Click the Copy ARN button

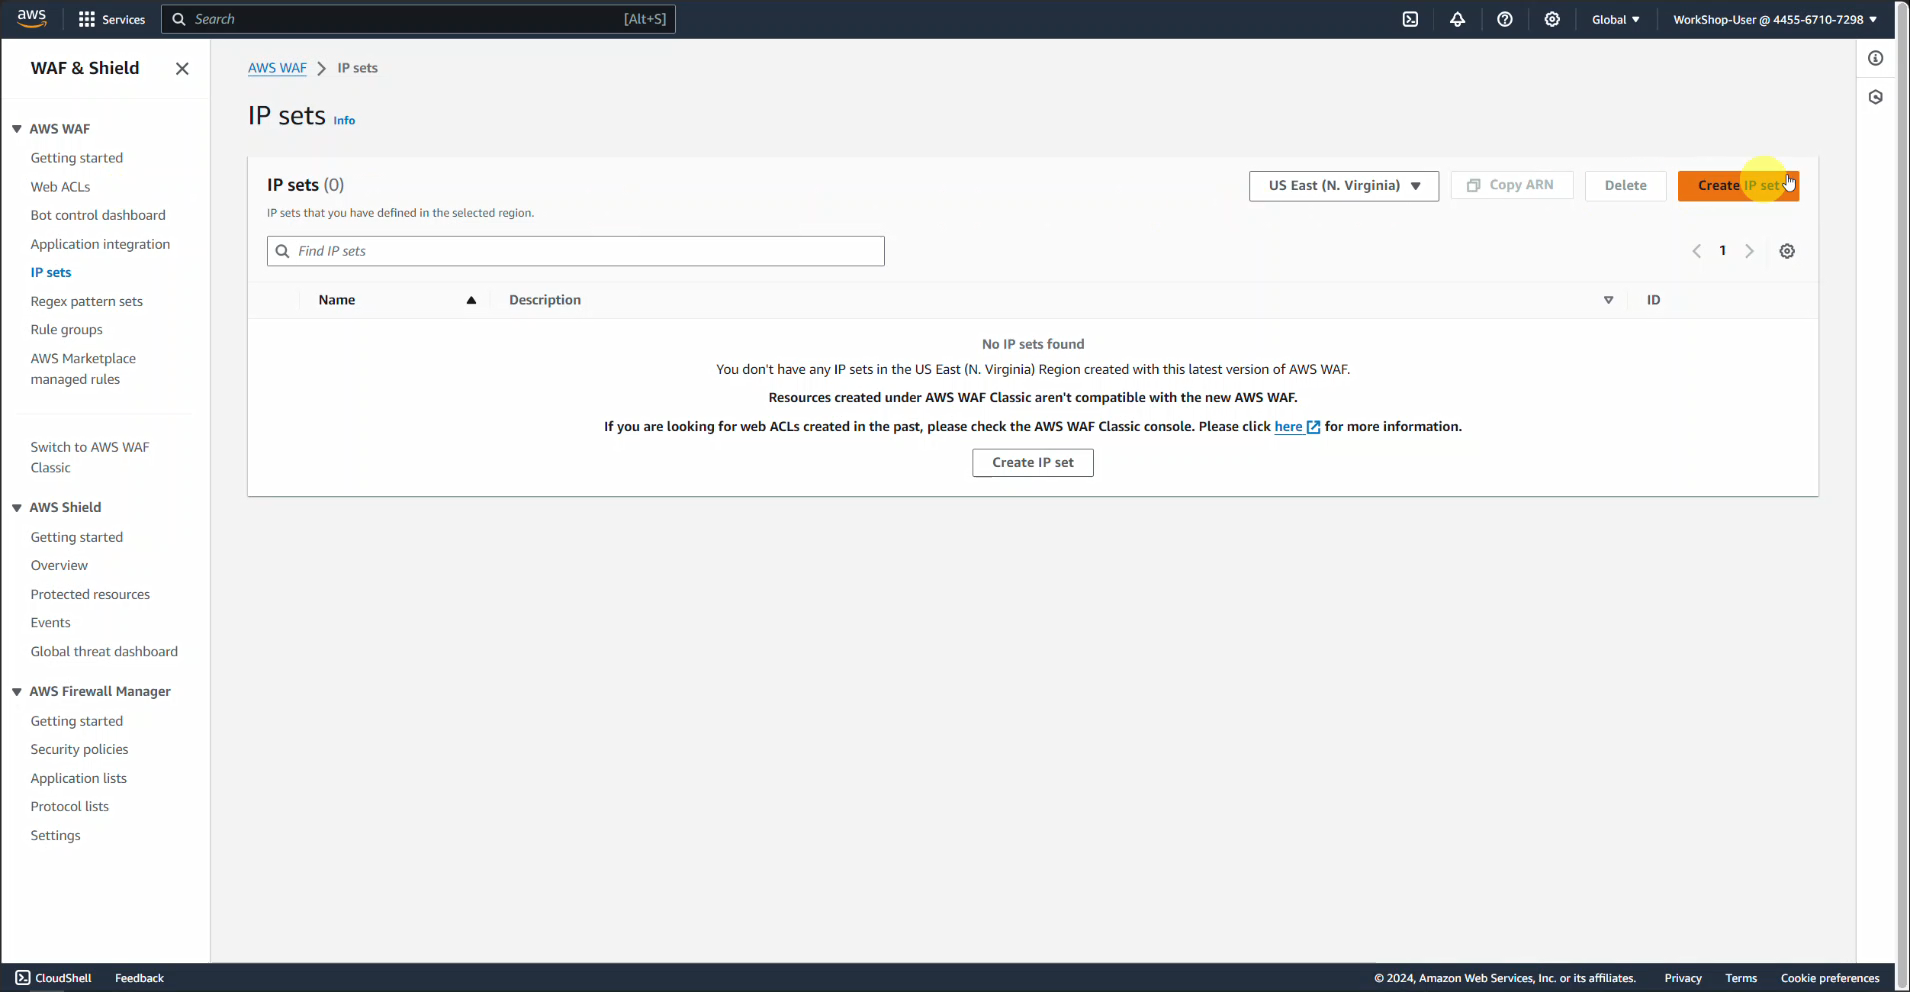[1512, 186]
